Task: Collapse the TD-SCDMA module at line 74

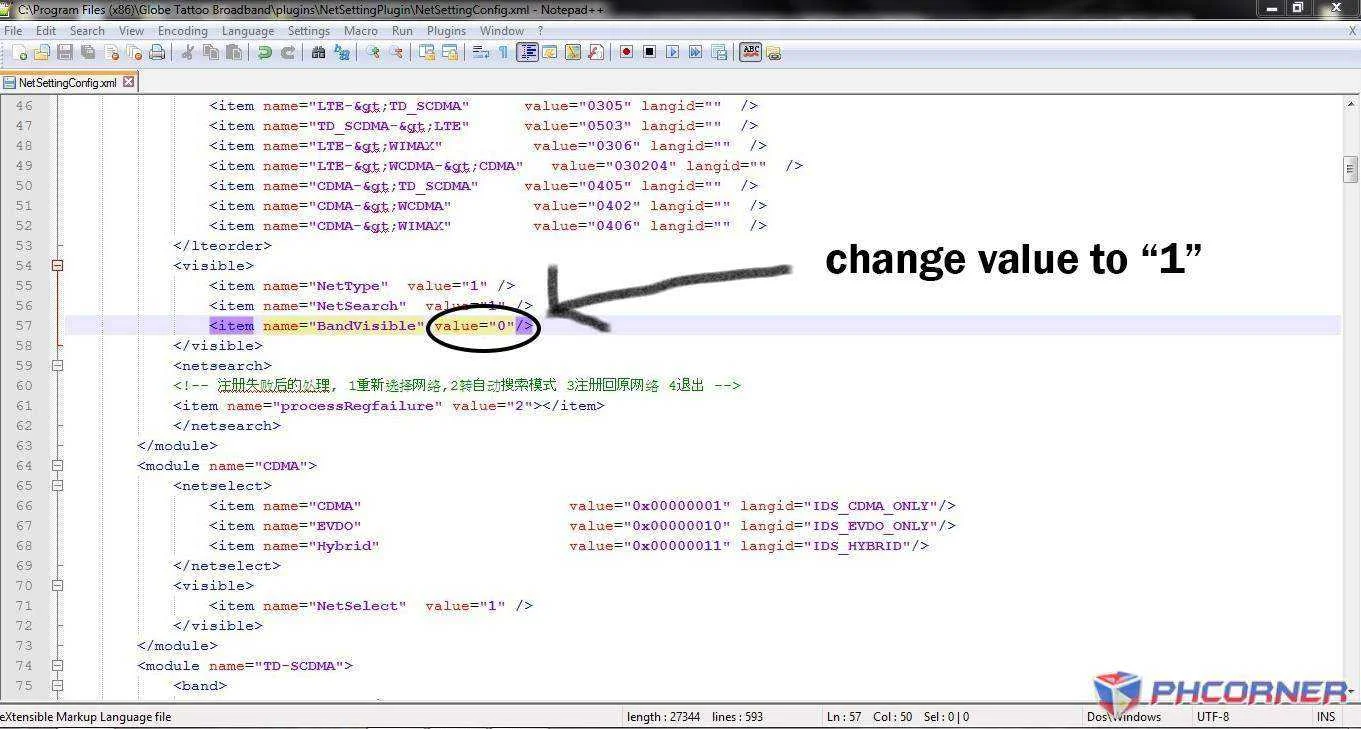Action: pos(57,666)
